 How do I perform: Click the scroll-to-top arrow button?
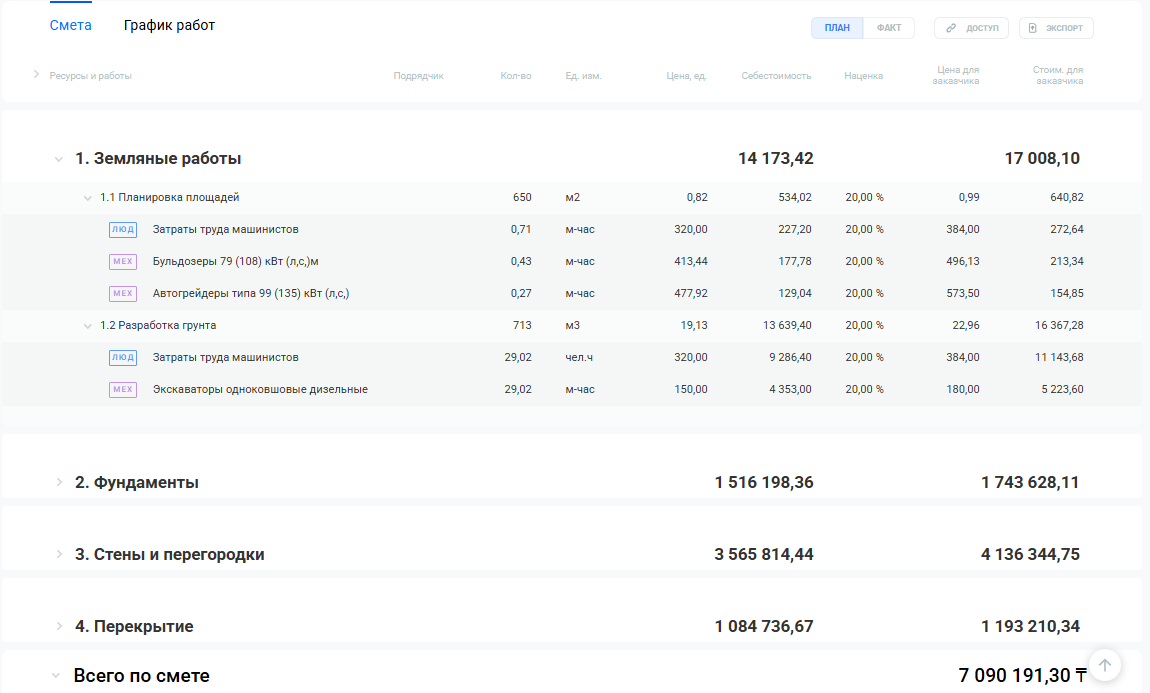1104,664
